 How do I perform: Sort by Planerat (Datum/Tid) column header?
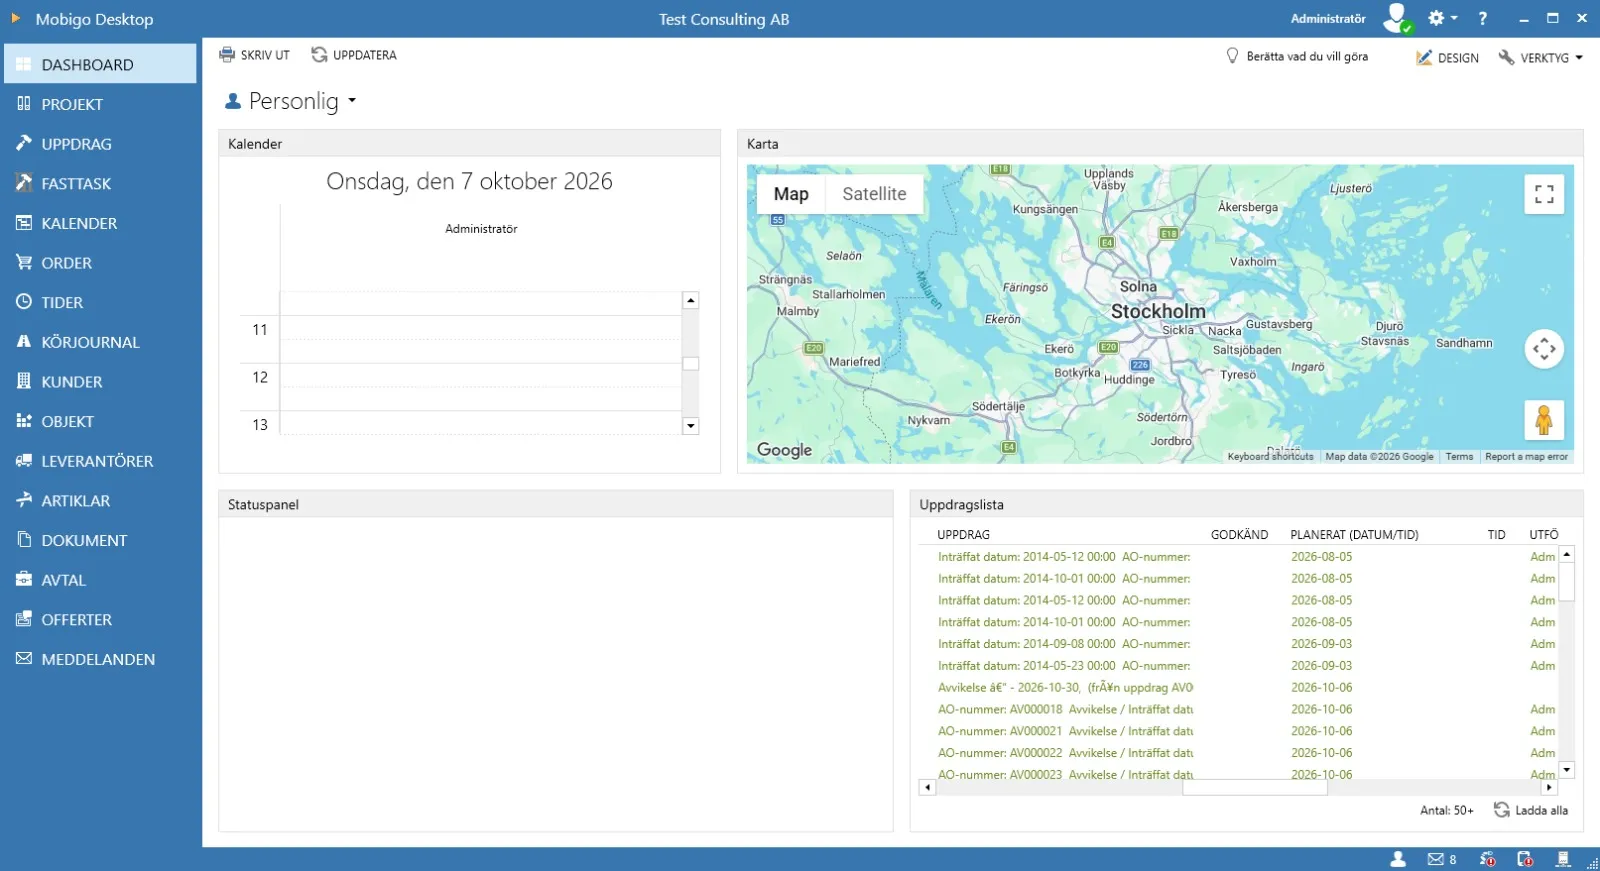pyautogui.click(x=1354, y=535)
